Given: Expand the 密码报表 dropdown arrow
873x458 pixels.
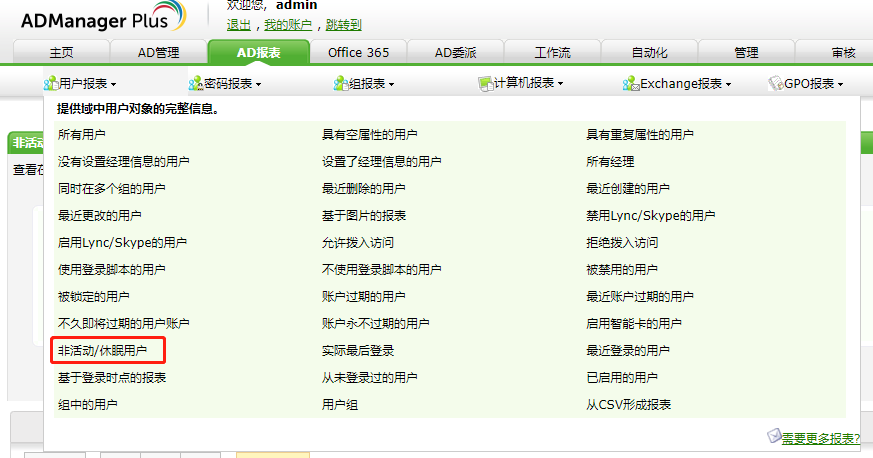Looking at the screenshot, I should (259, 85).
